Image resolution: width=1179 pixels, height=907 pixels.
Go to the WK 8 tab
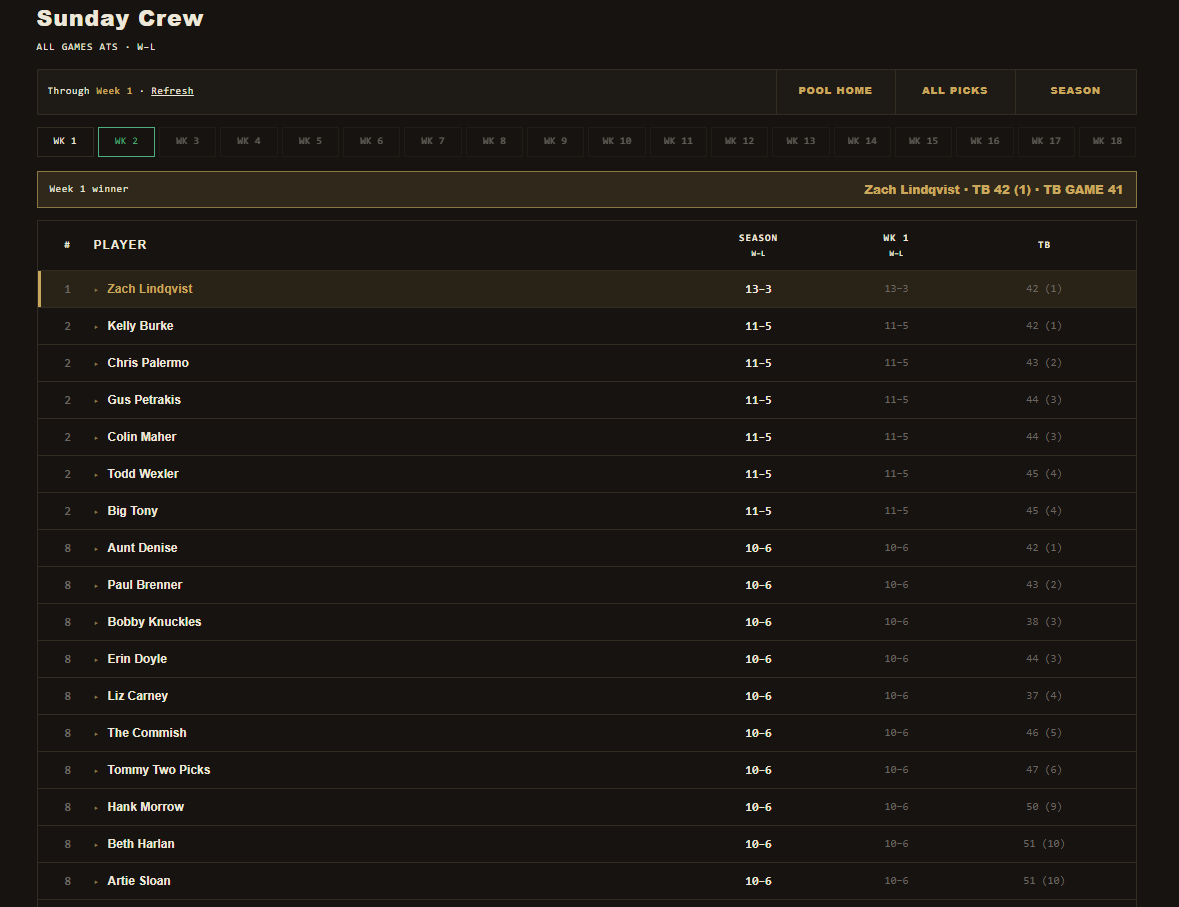[x=494, y=141]
